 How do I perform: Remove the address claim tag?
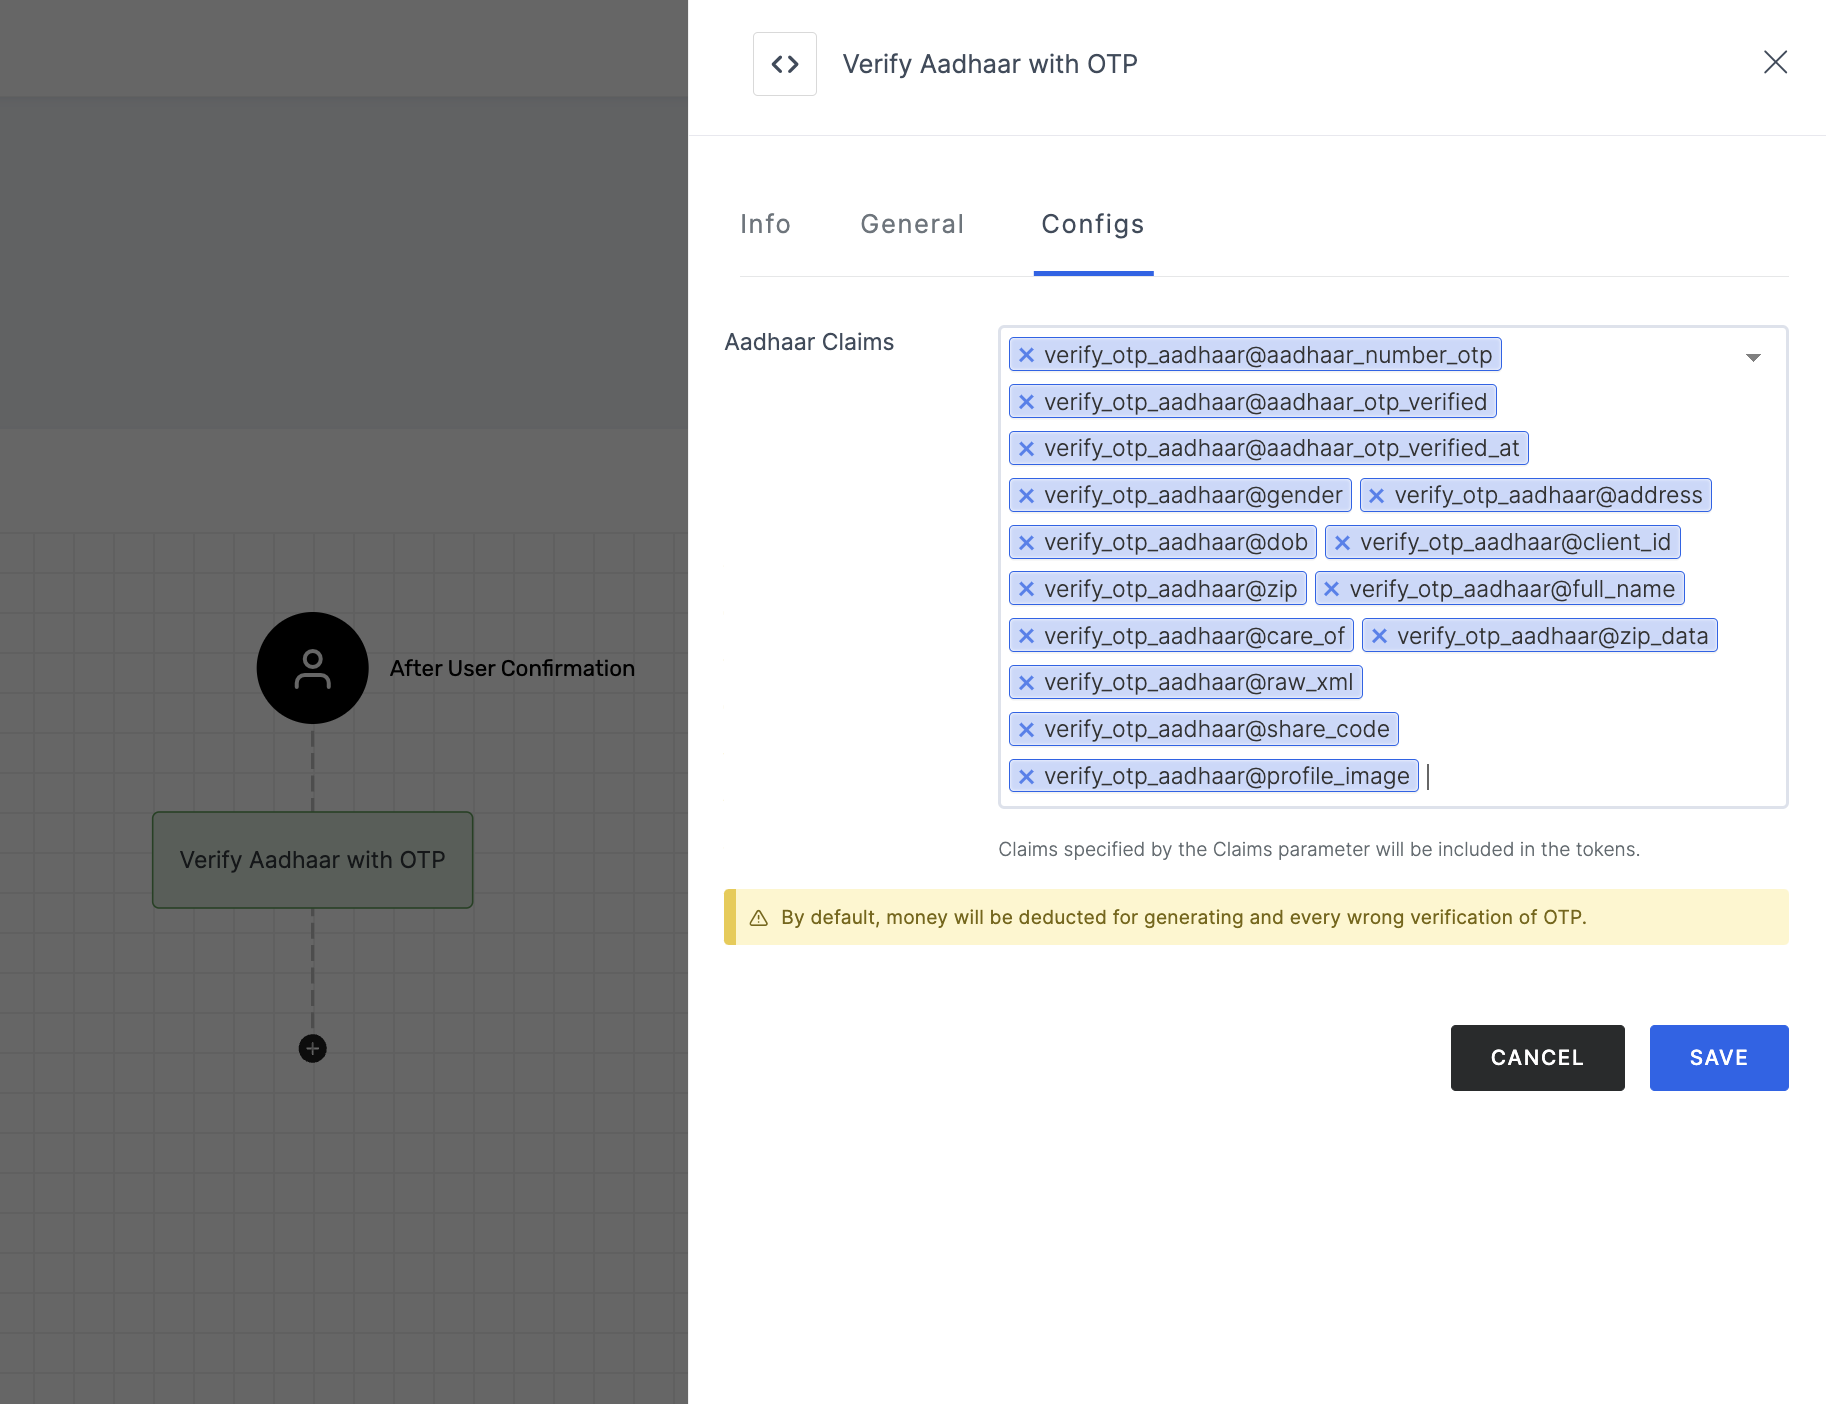tap(1376, 495)
